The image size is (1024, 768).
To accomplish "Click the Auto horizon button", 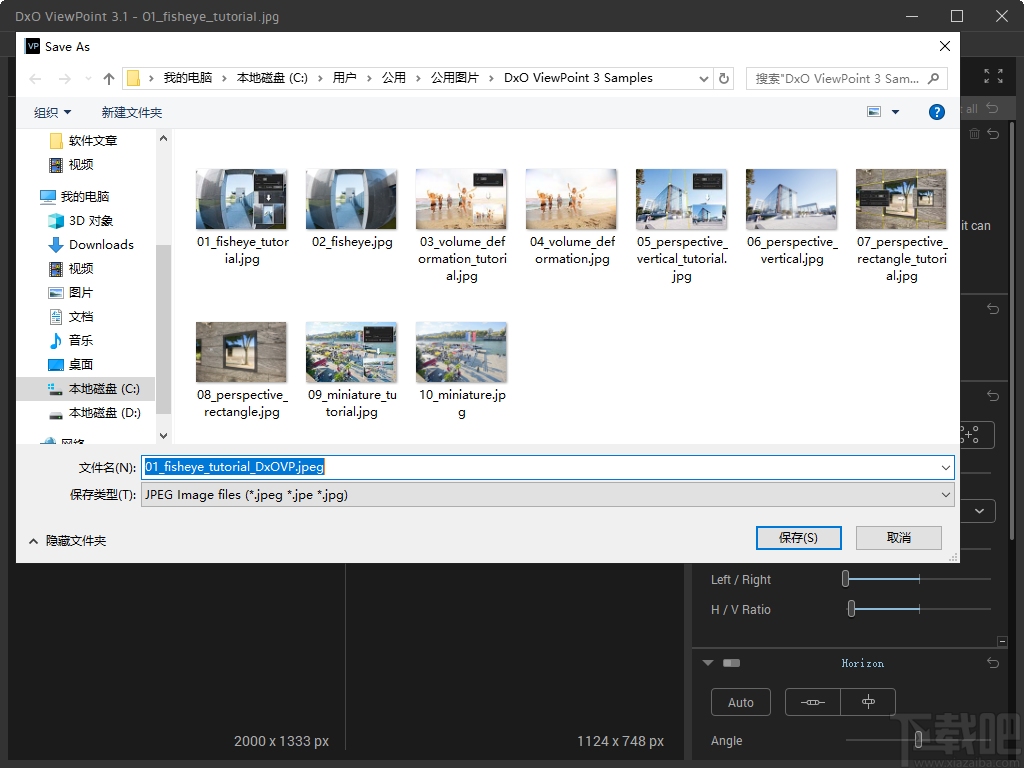I will [740, 702].
